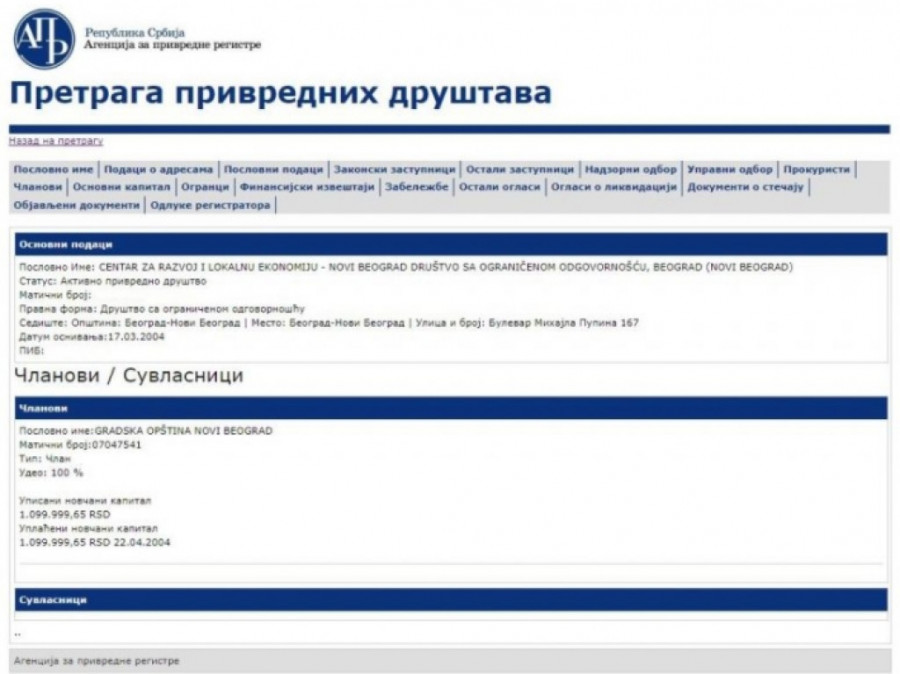
Task: View 'Финансијски извештаји' tab
Action: tap(307, 187)
